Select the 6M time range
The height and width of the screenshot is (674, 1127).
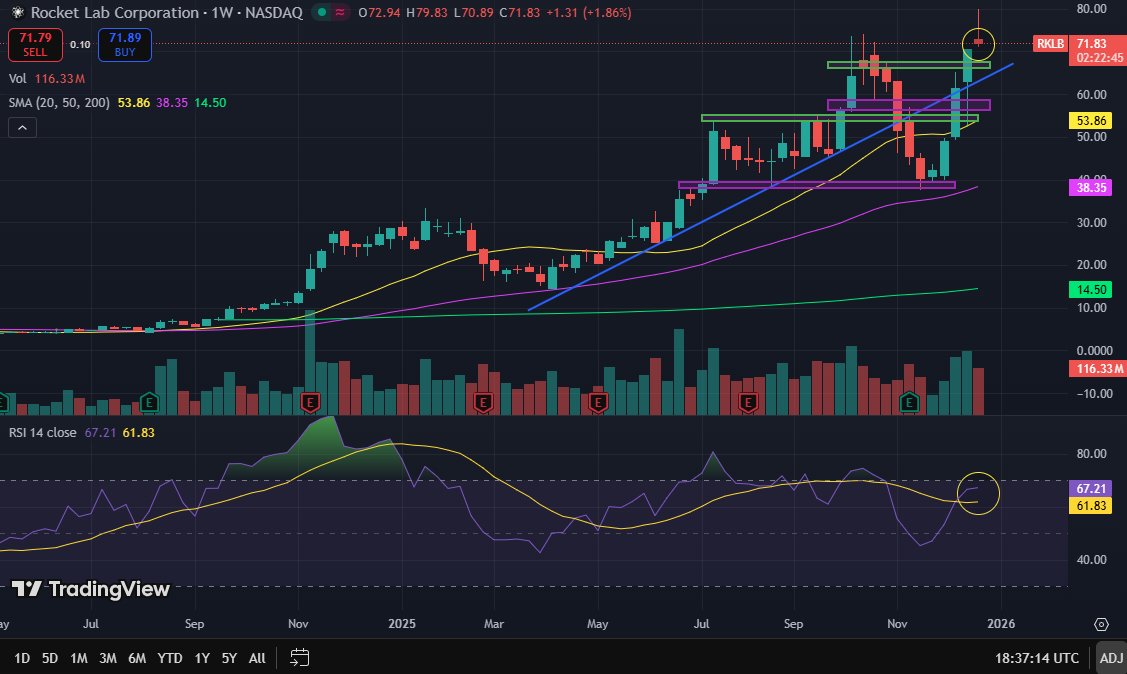coord(137,657)
